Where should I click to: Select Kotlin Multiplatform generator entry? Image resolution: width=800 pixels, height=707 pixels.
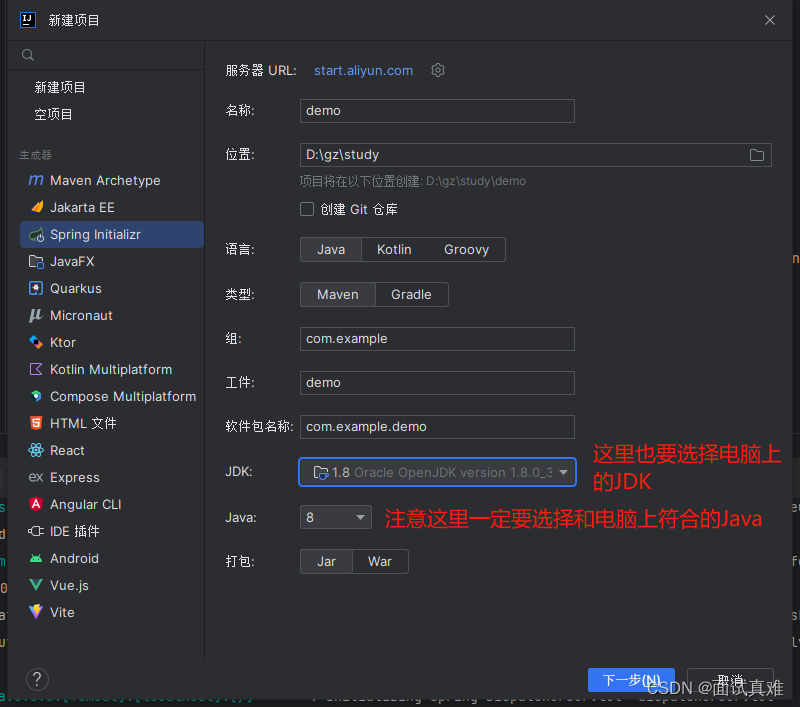112,369
